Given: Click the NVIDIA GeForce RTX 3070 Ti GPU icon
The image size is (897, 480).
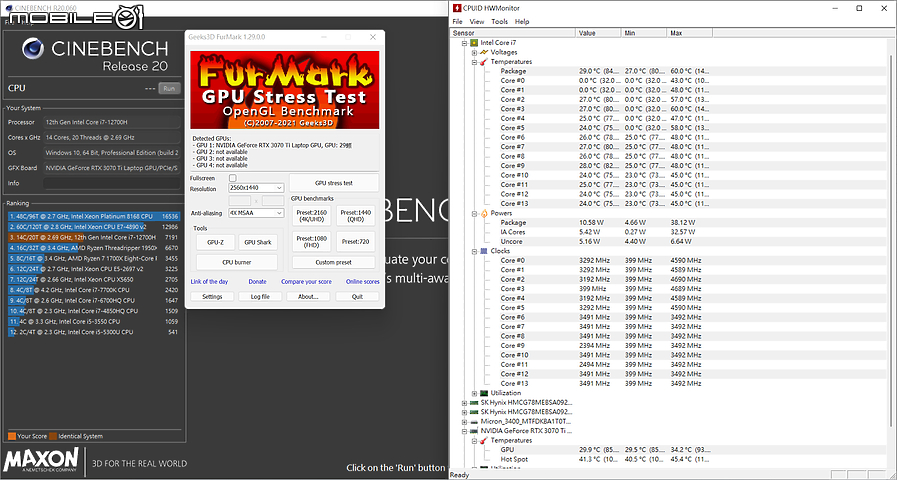Looking at the screenshot, I should [474, 431].
